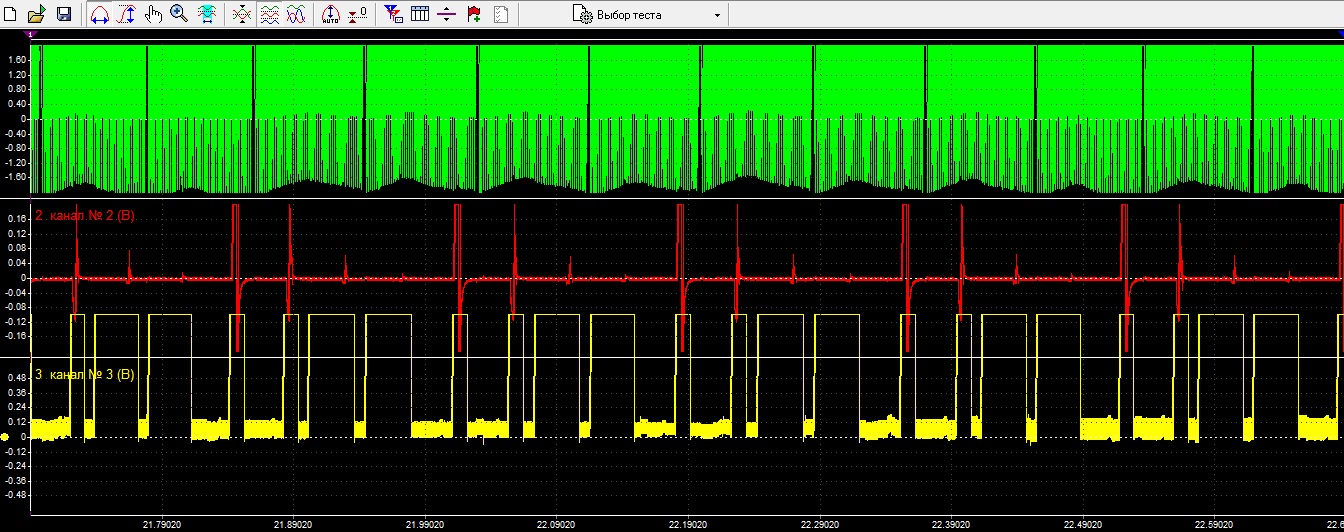The height and width of the screenshot is (532, 1344).
Task: Click the zero level reset icon
Action: [x=358, y=14]
